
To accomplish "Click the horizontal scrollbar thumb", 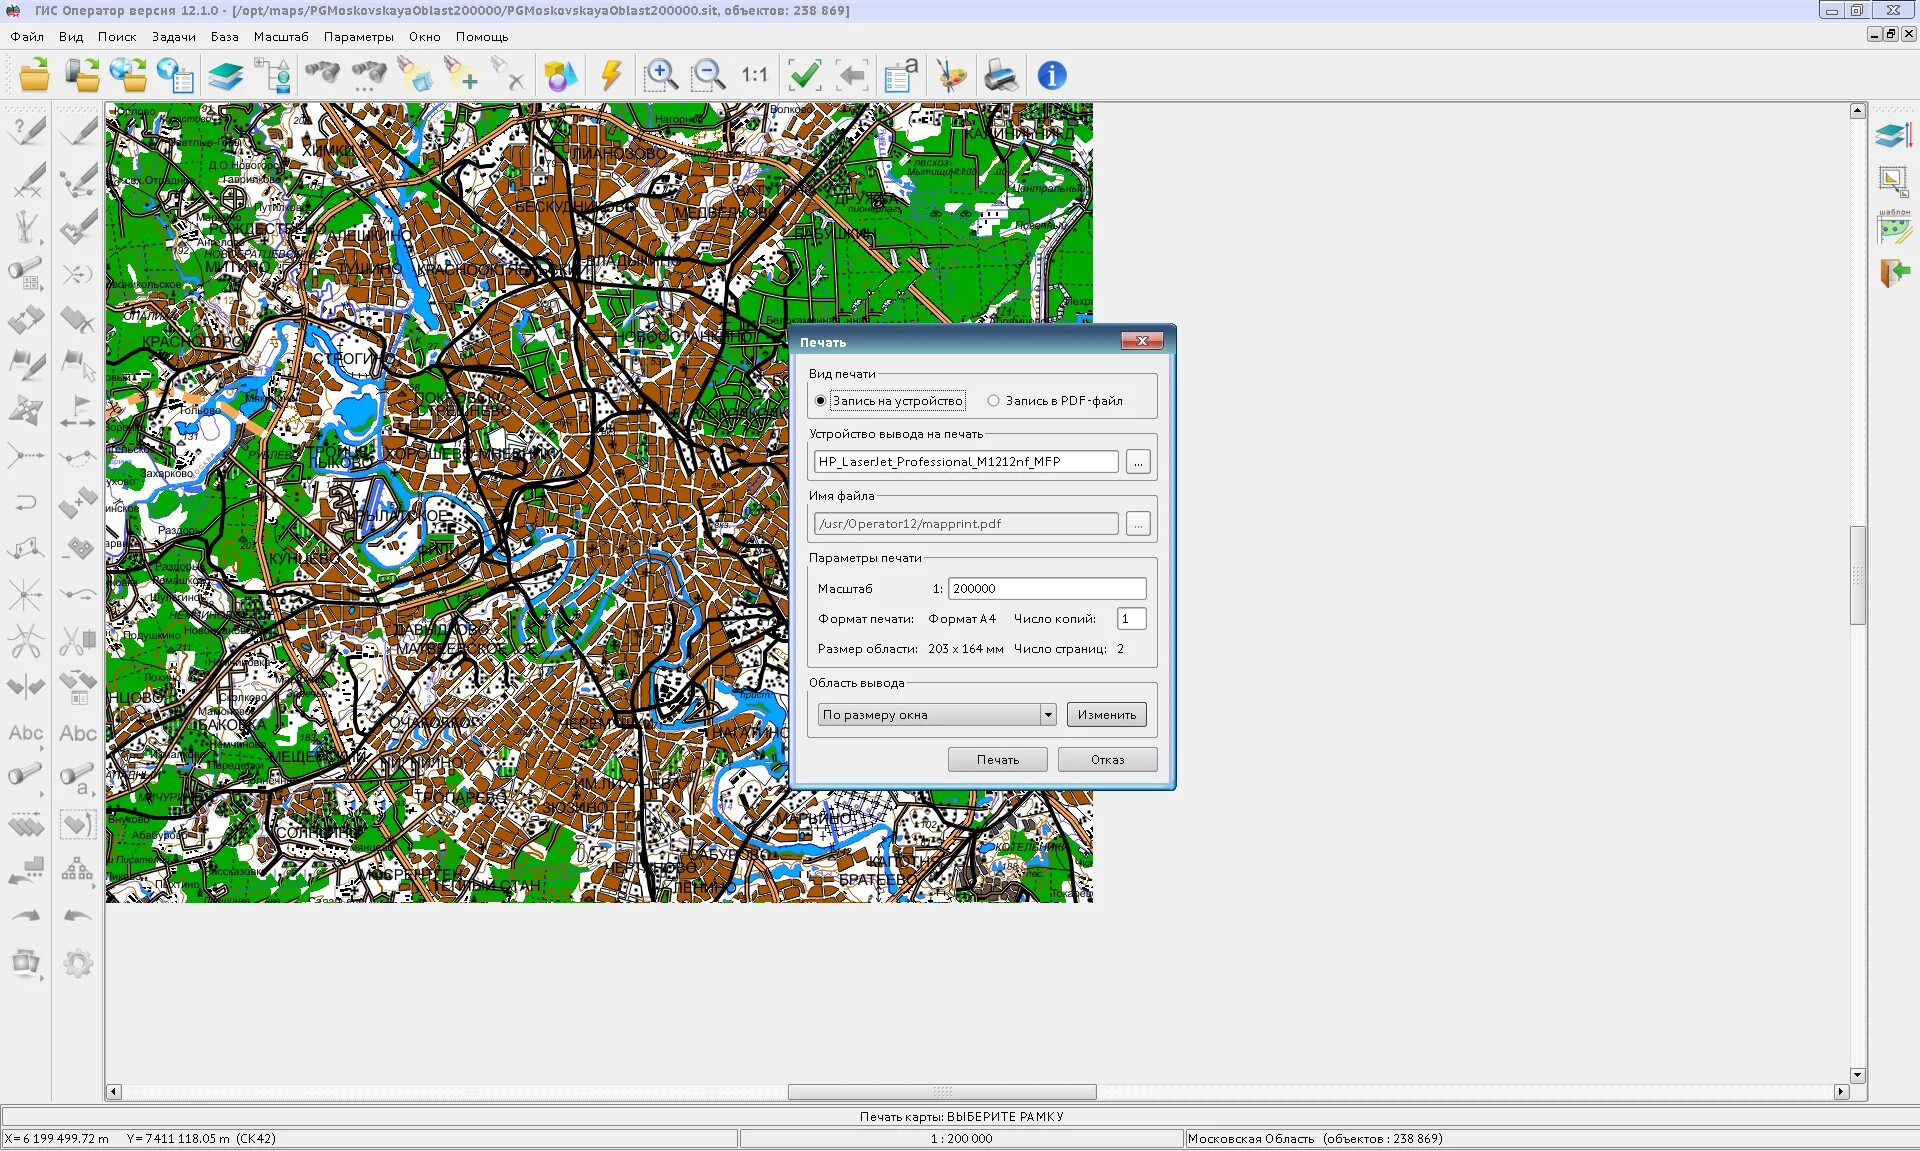I will [x=941, y=1092].
